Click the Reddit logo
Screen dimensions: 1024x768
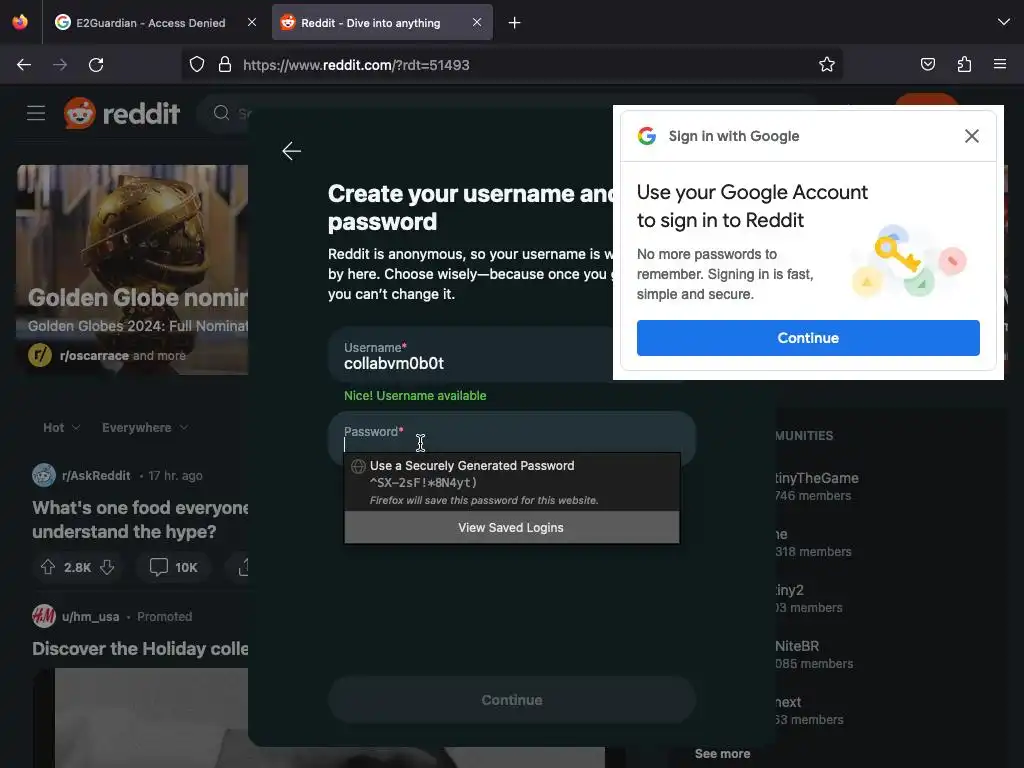[122, 114]
